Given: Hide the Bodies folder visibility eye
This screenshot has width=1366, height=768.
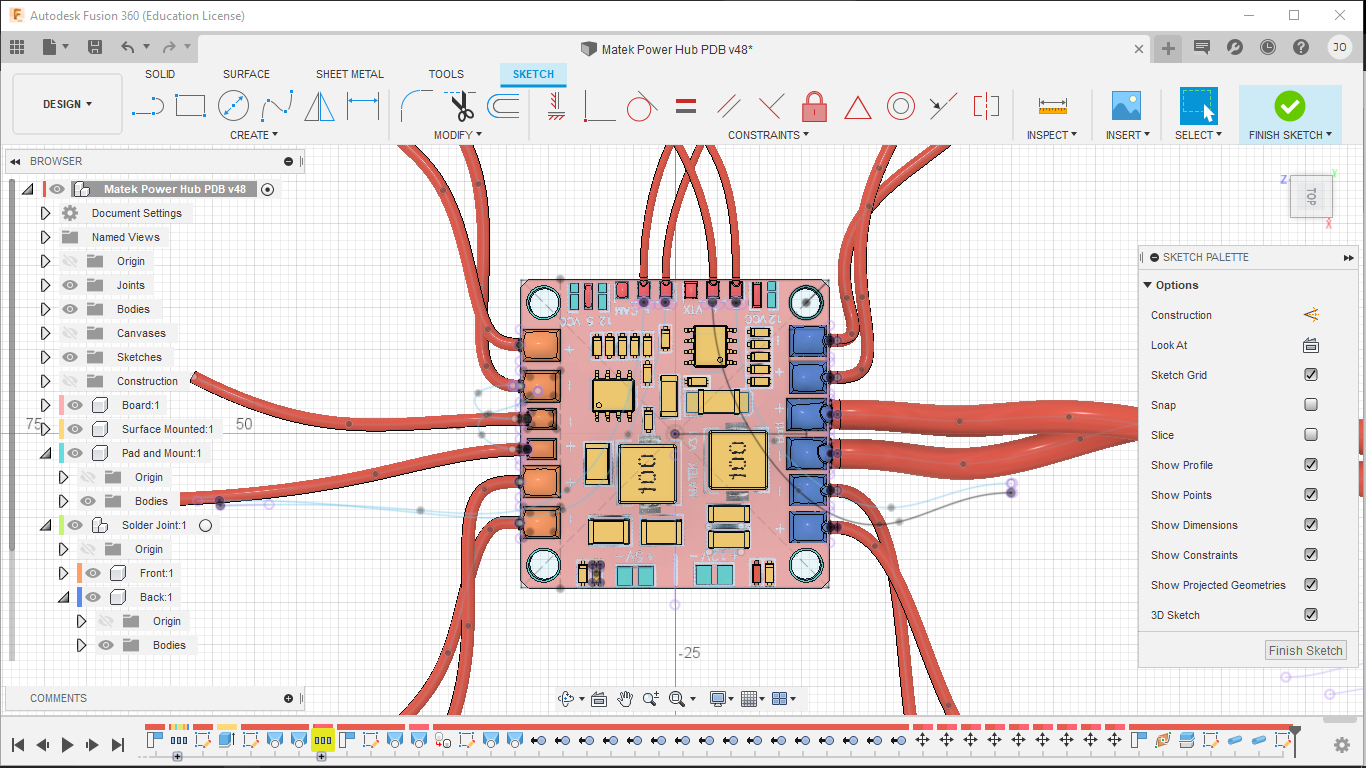Looking at the screenshot, I should point(70,309).
